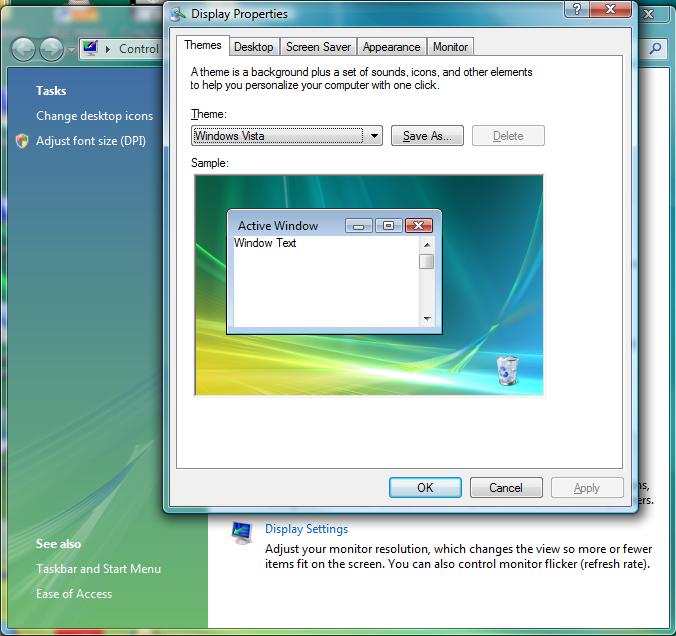Image resolution: width=676 pixels, height=636 pixels.
Task: Click the Forward arrow in Control Panel
Action: coord(52,49)
